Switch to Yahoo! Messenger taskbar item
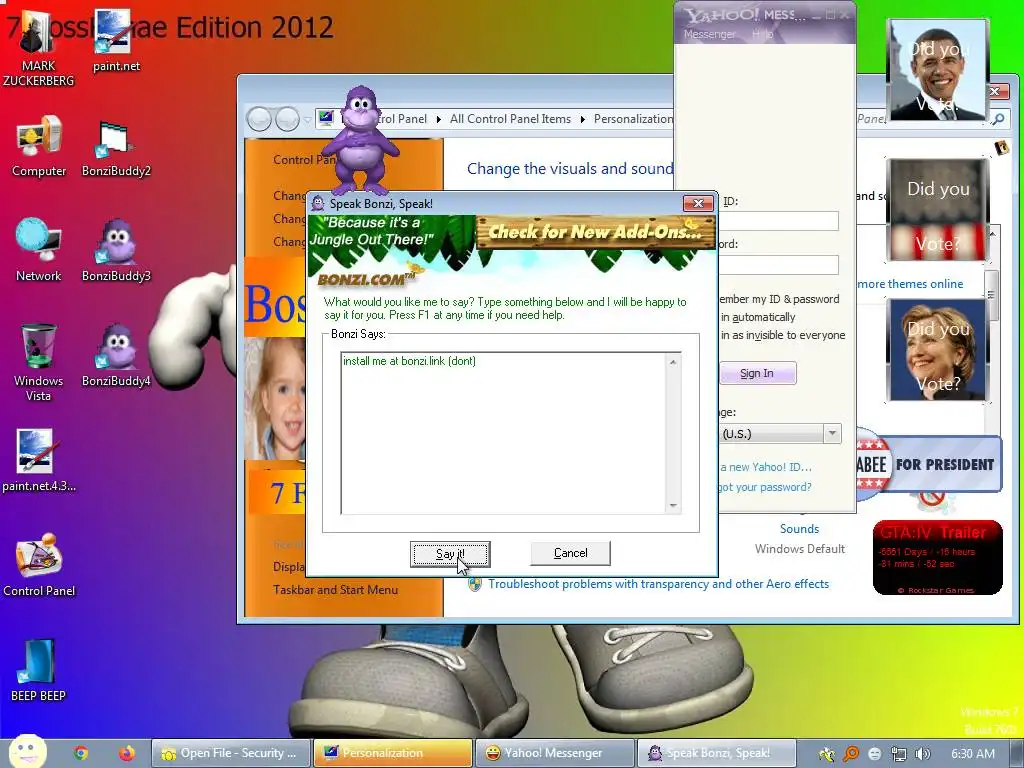Image resolution: width=1024 pixels, height=768 pixels. (554, 753)
